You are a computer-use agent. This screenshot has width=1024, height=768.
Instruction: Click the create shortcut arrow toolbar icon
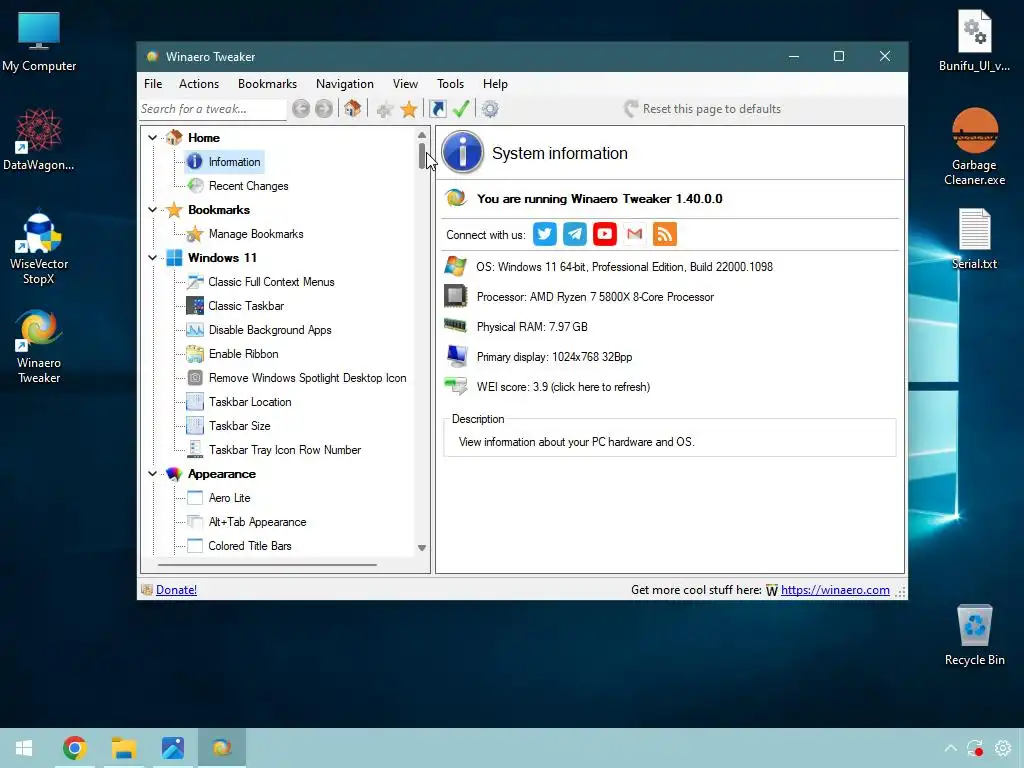(438, 108)
